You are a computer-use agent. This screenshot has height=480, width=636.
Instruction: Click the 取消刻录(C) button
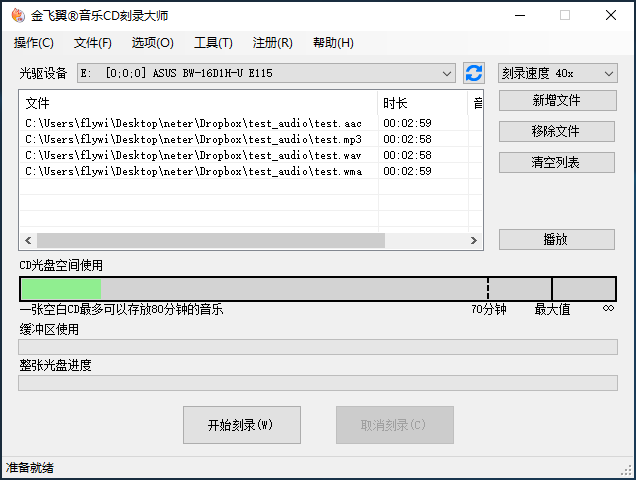[395, 425]
